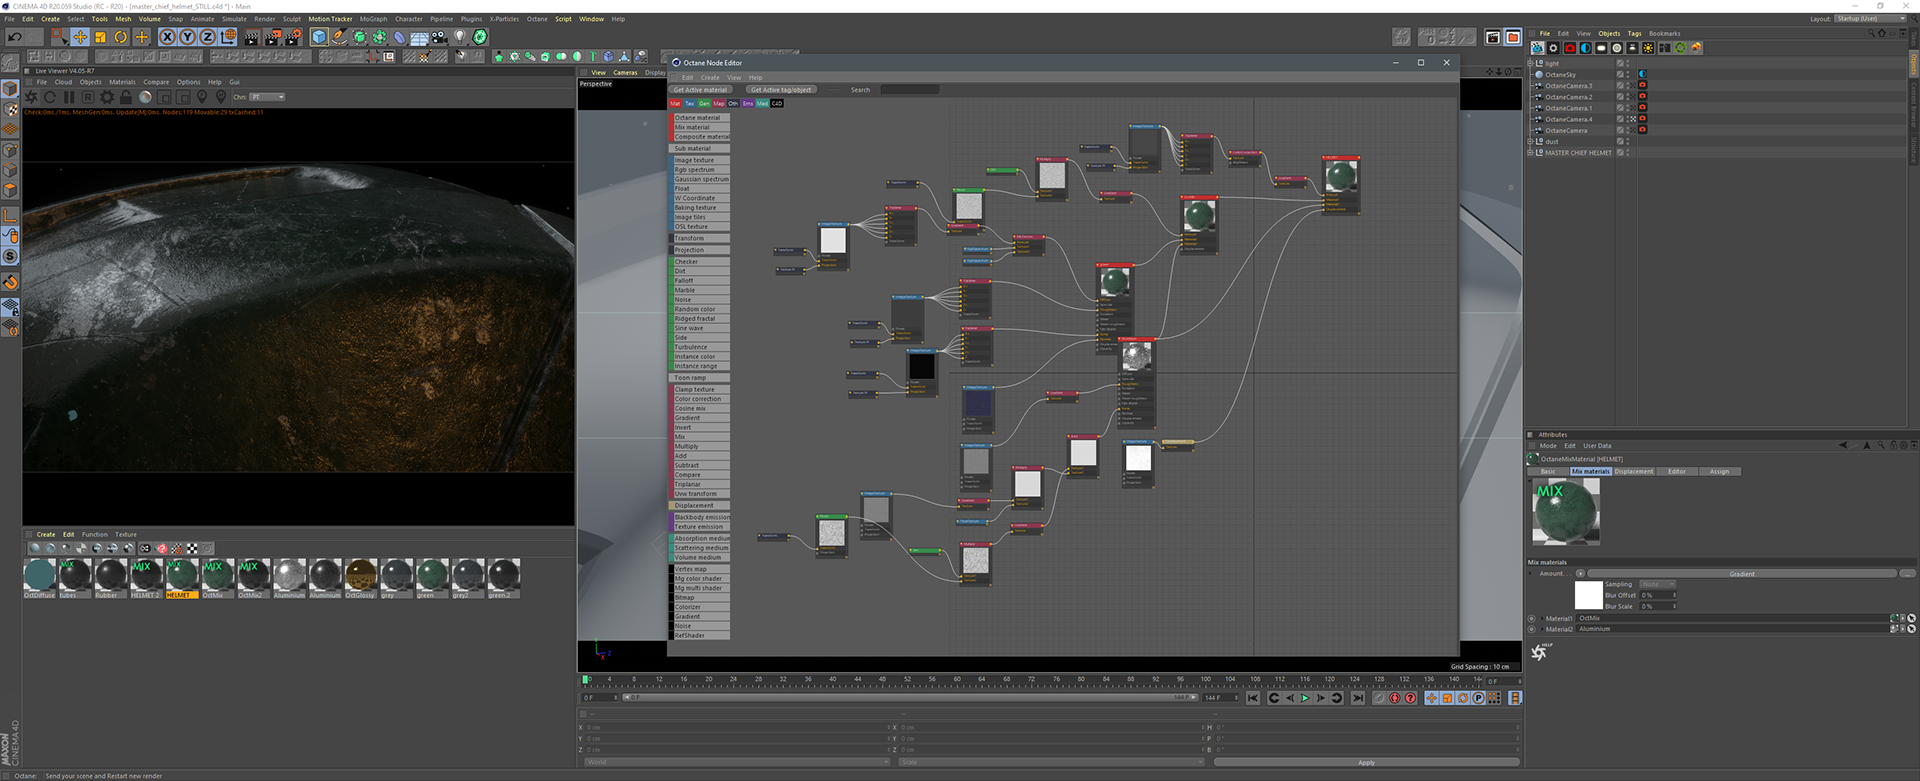1920x781 pixels.
Task: Switch to Displacement tab in Attributes
Action: click(x=1634, y=471)
